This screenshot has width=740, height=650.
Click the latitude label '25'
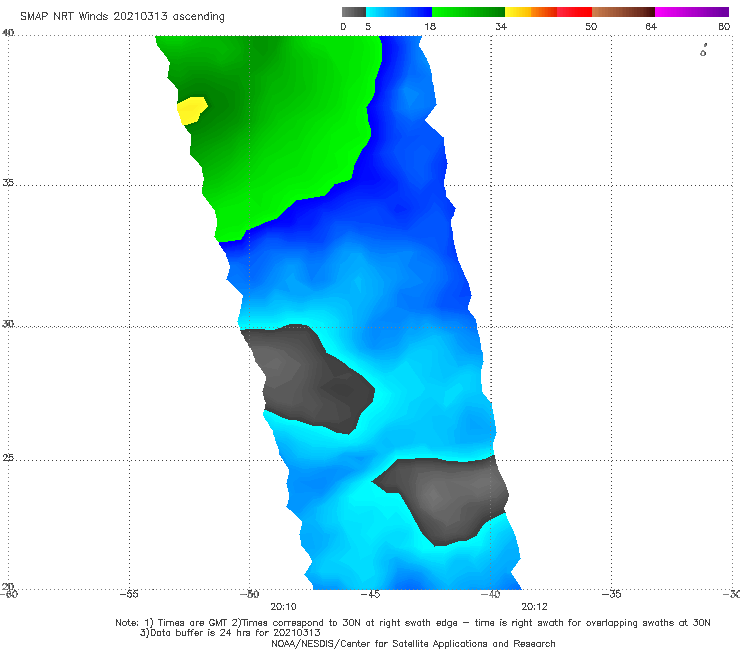tap(8, 458)
